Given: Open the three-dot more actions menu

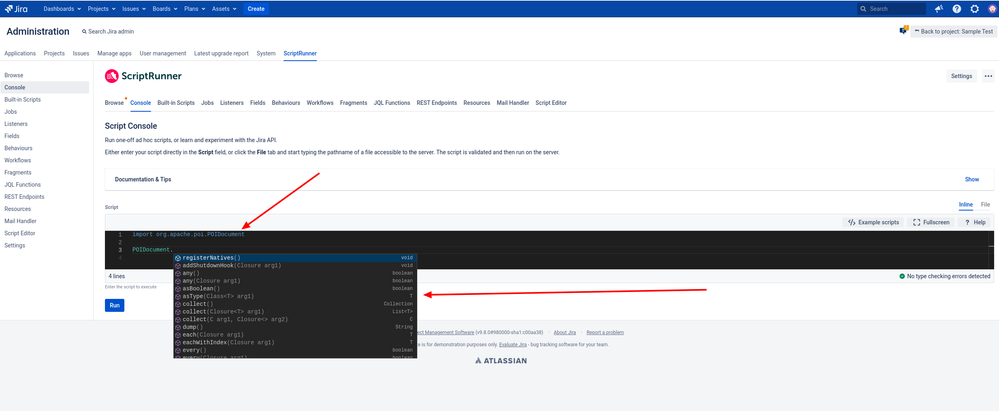Looking at the screenshot, I should click(988, 76).
